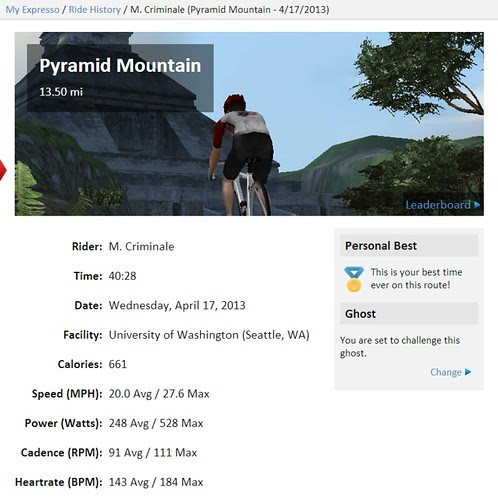Click the 13.50 mi distance label
The width and height of the screenshot is (498, 500).
[61, 92]
